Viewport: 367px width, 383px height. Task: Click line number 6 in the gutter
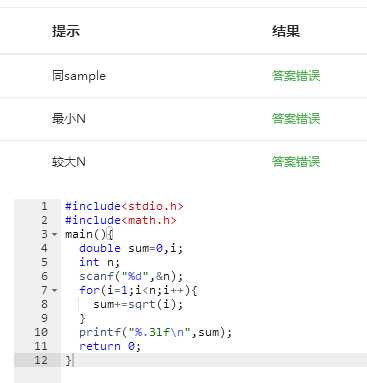(44, 276)
